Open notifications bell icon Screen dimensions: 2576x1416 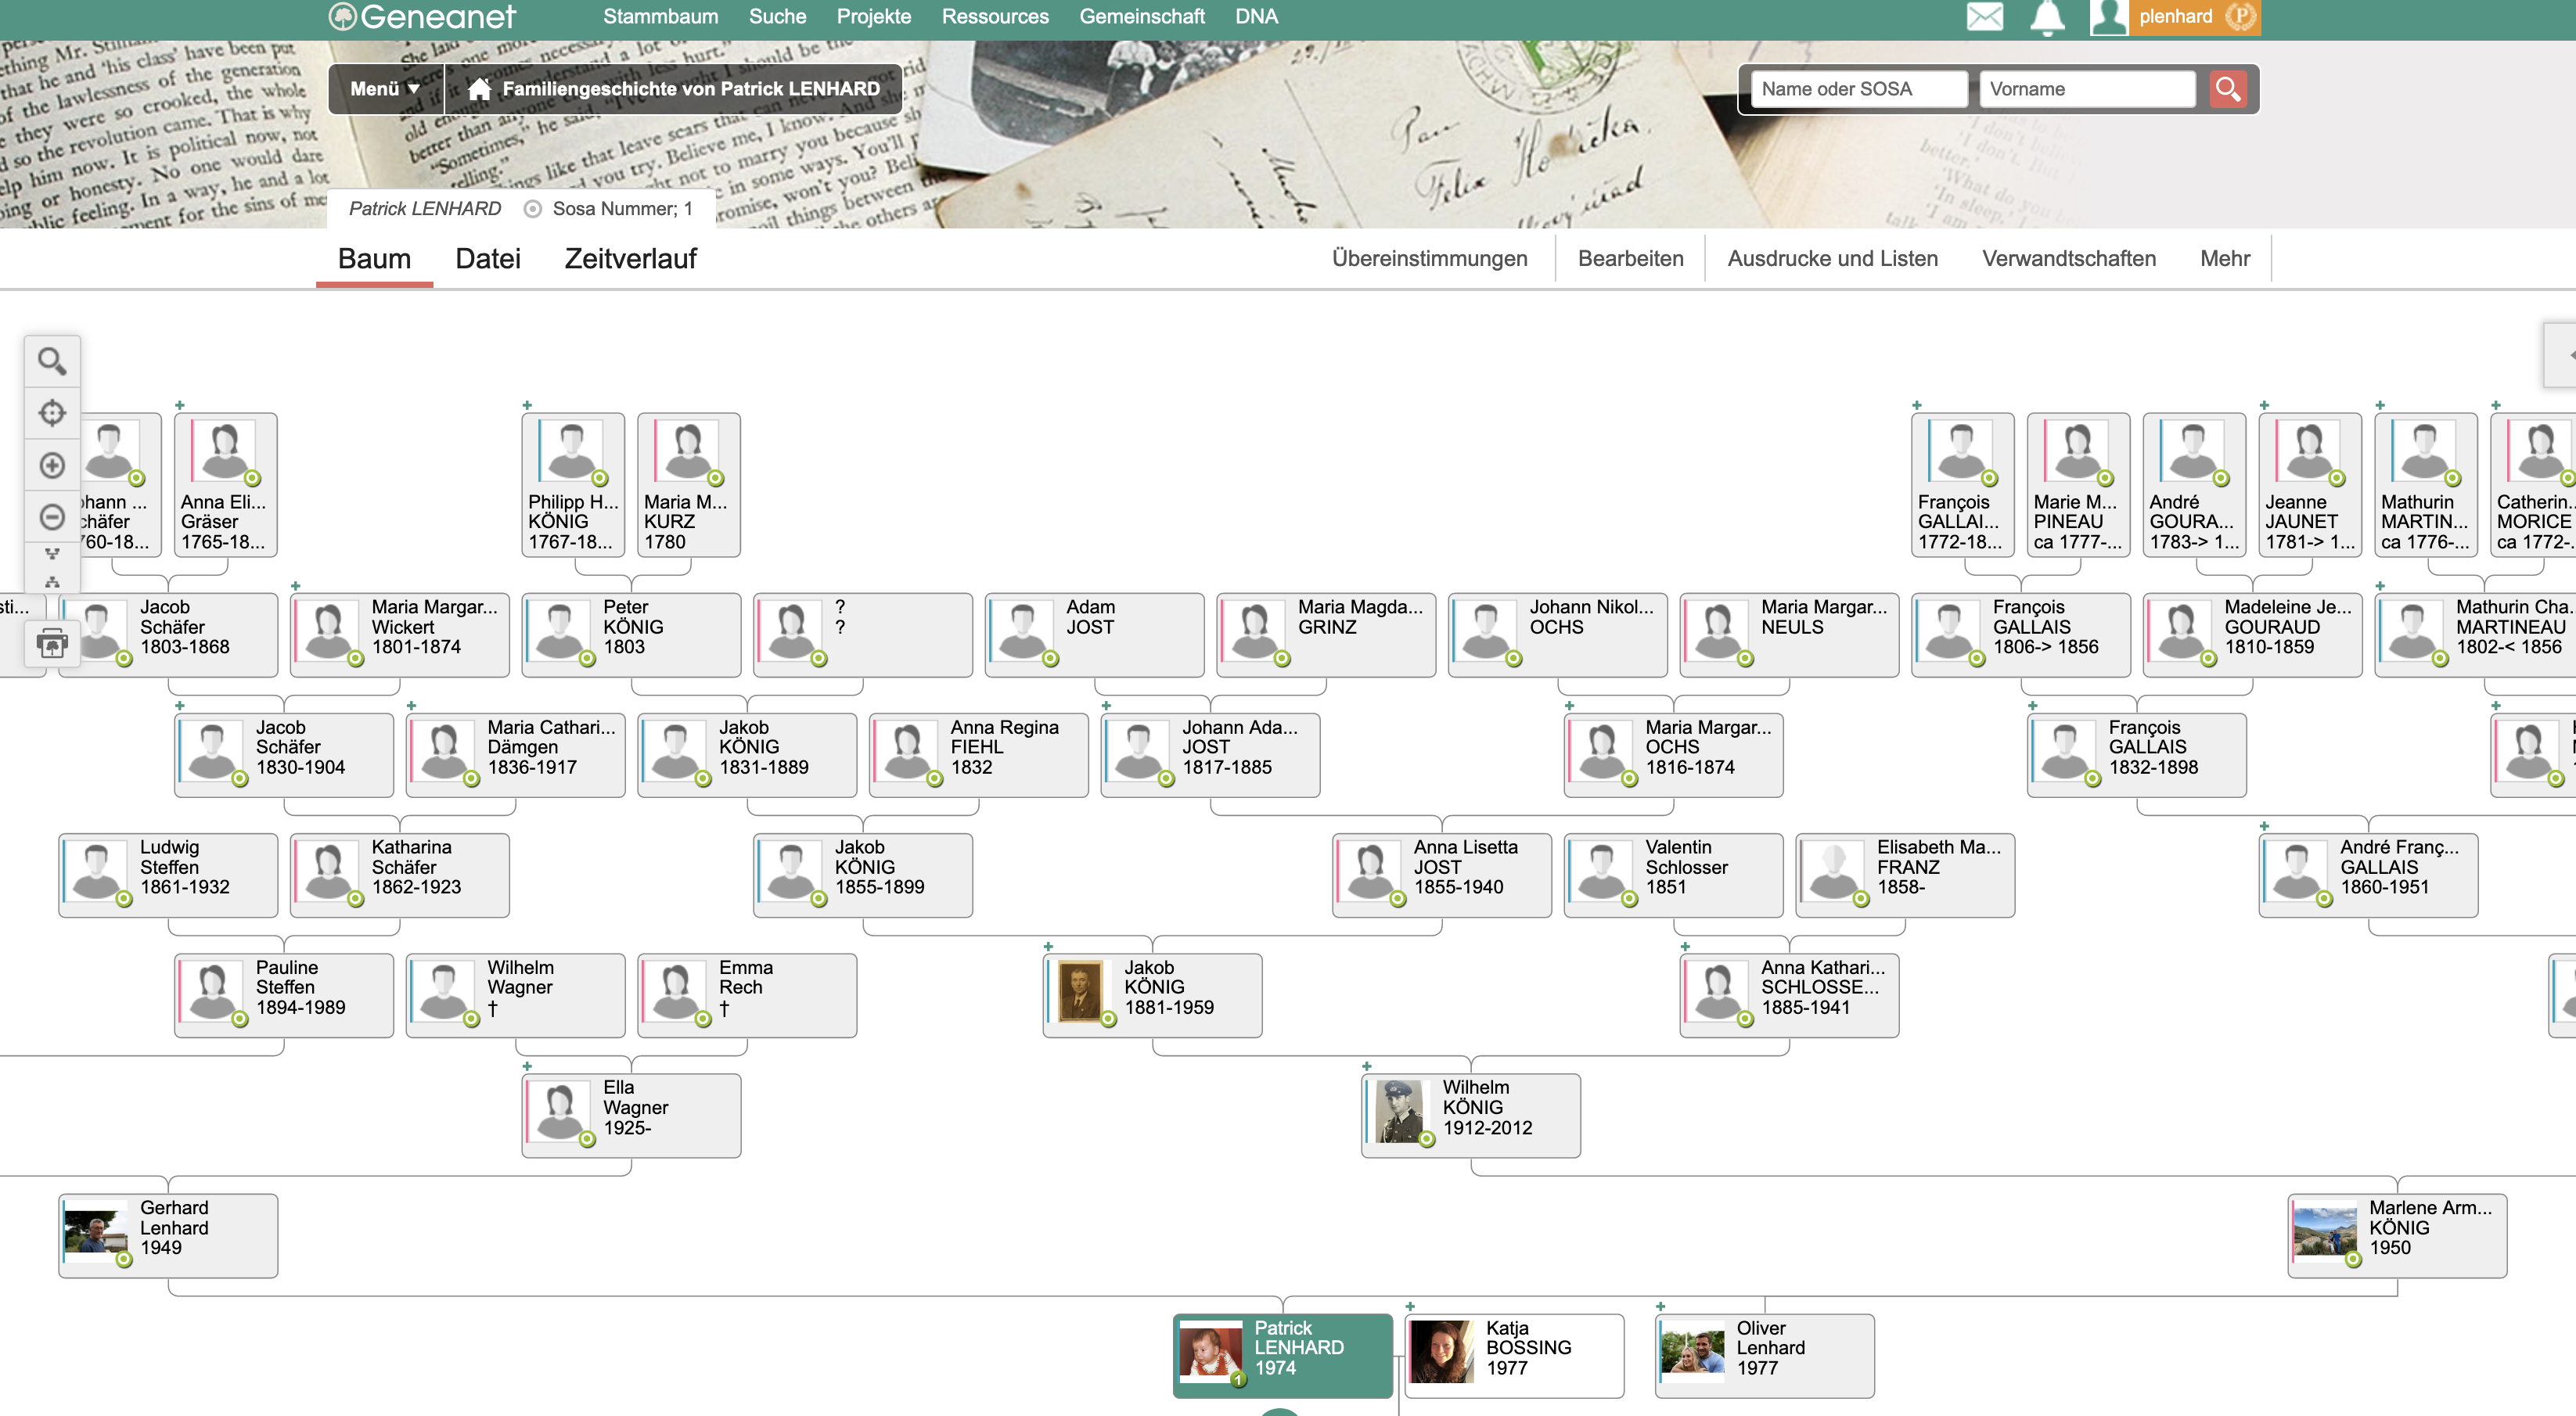pyautogui.click(x=2047, y=17)
